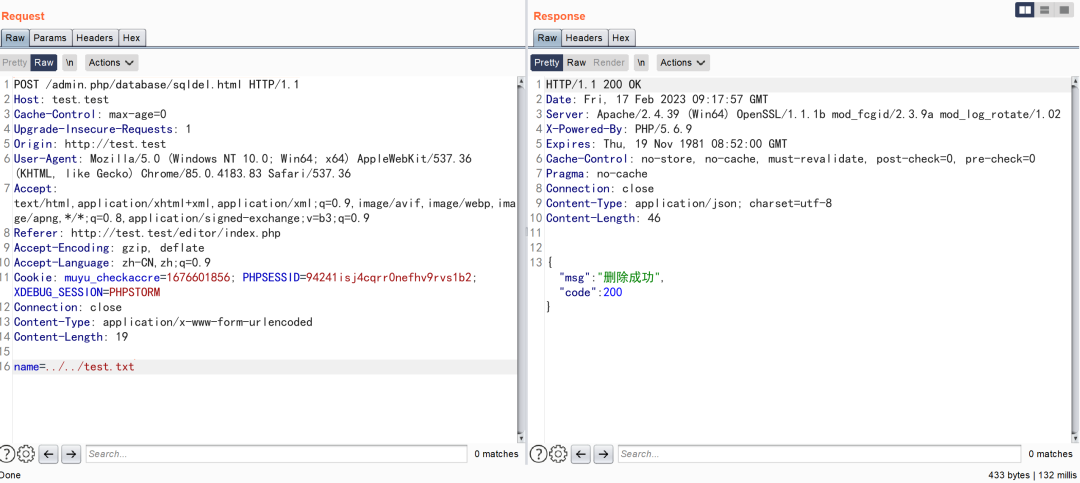Viewport: 1080px width, 483px height.
Task: Click name=../../test.txt body line
Action: 74,367
